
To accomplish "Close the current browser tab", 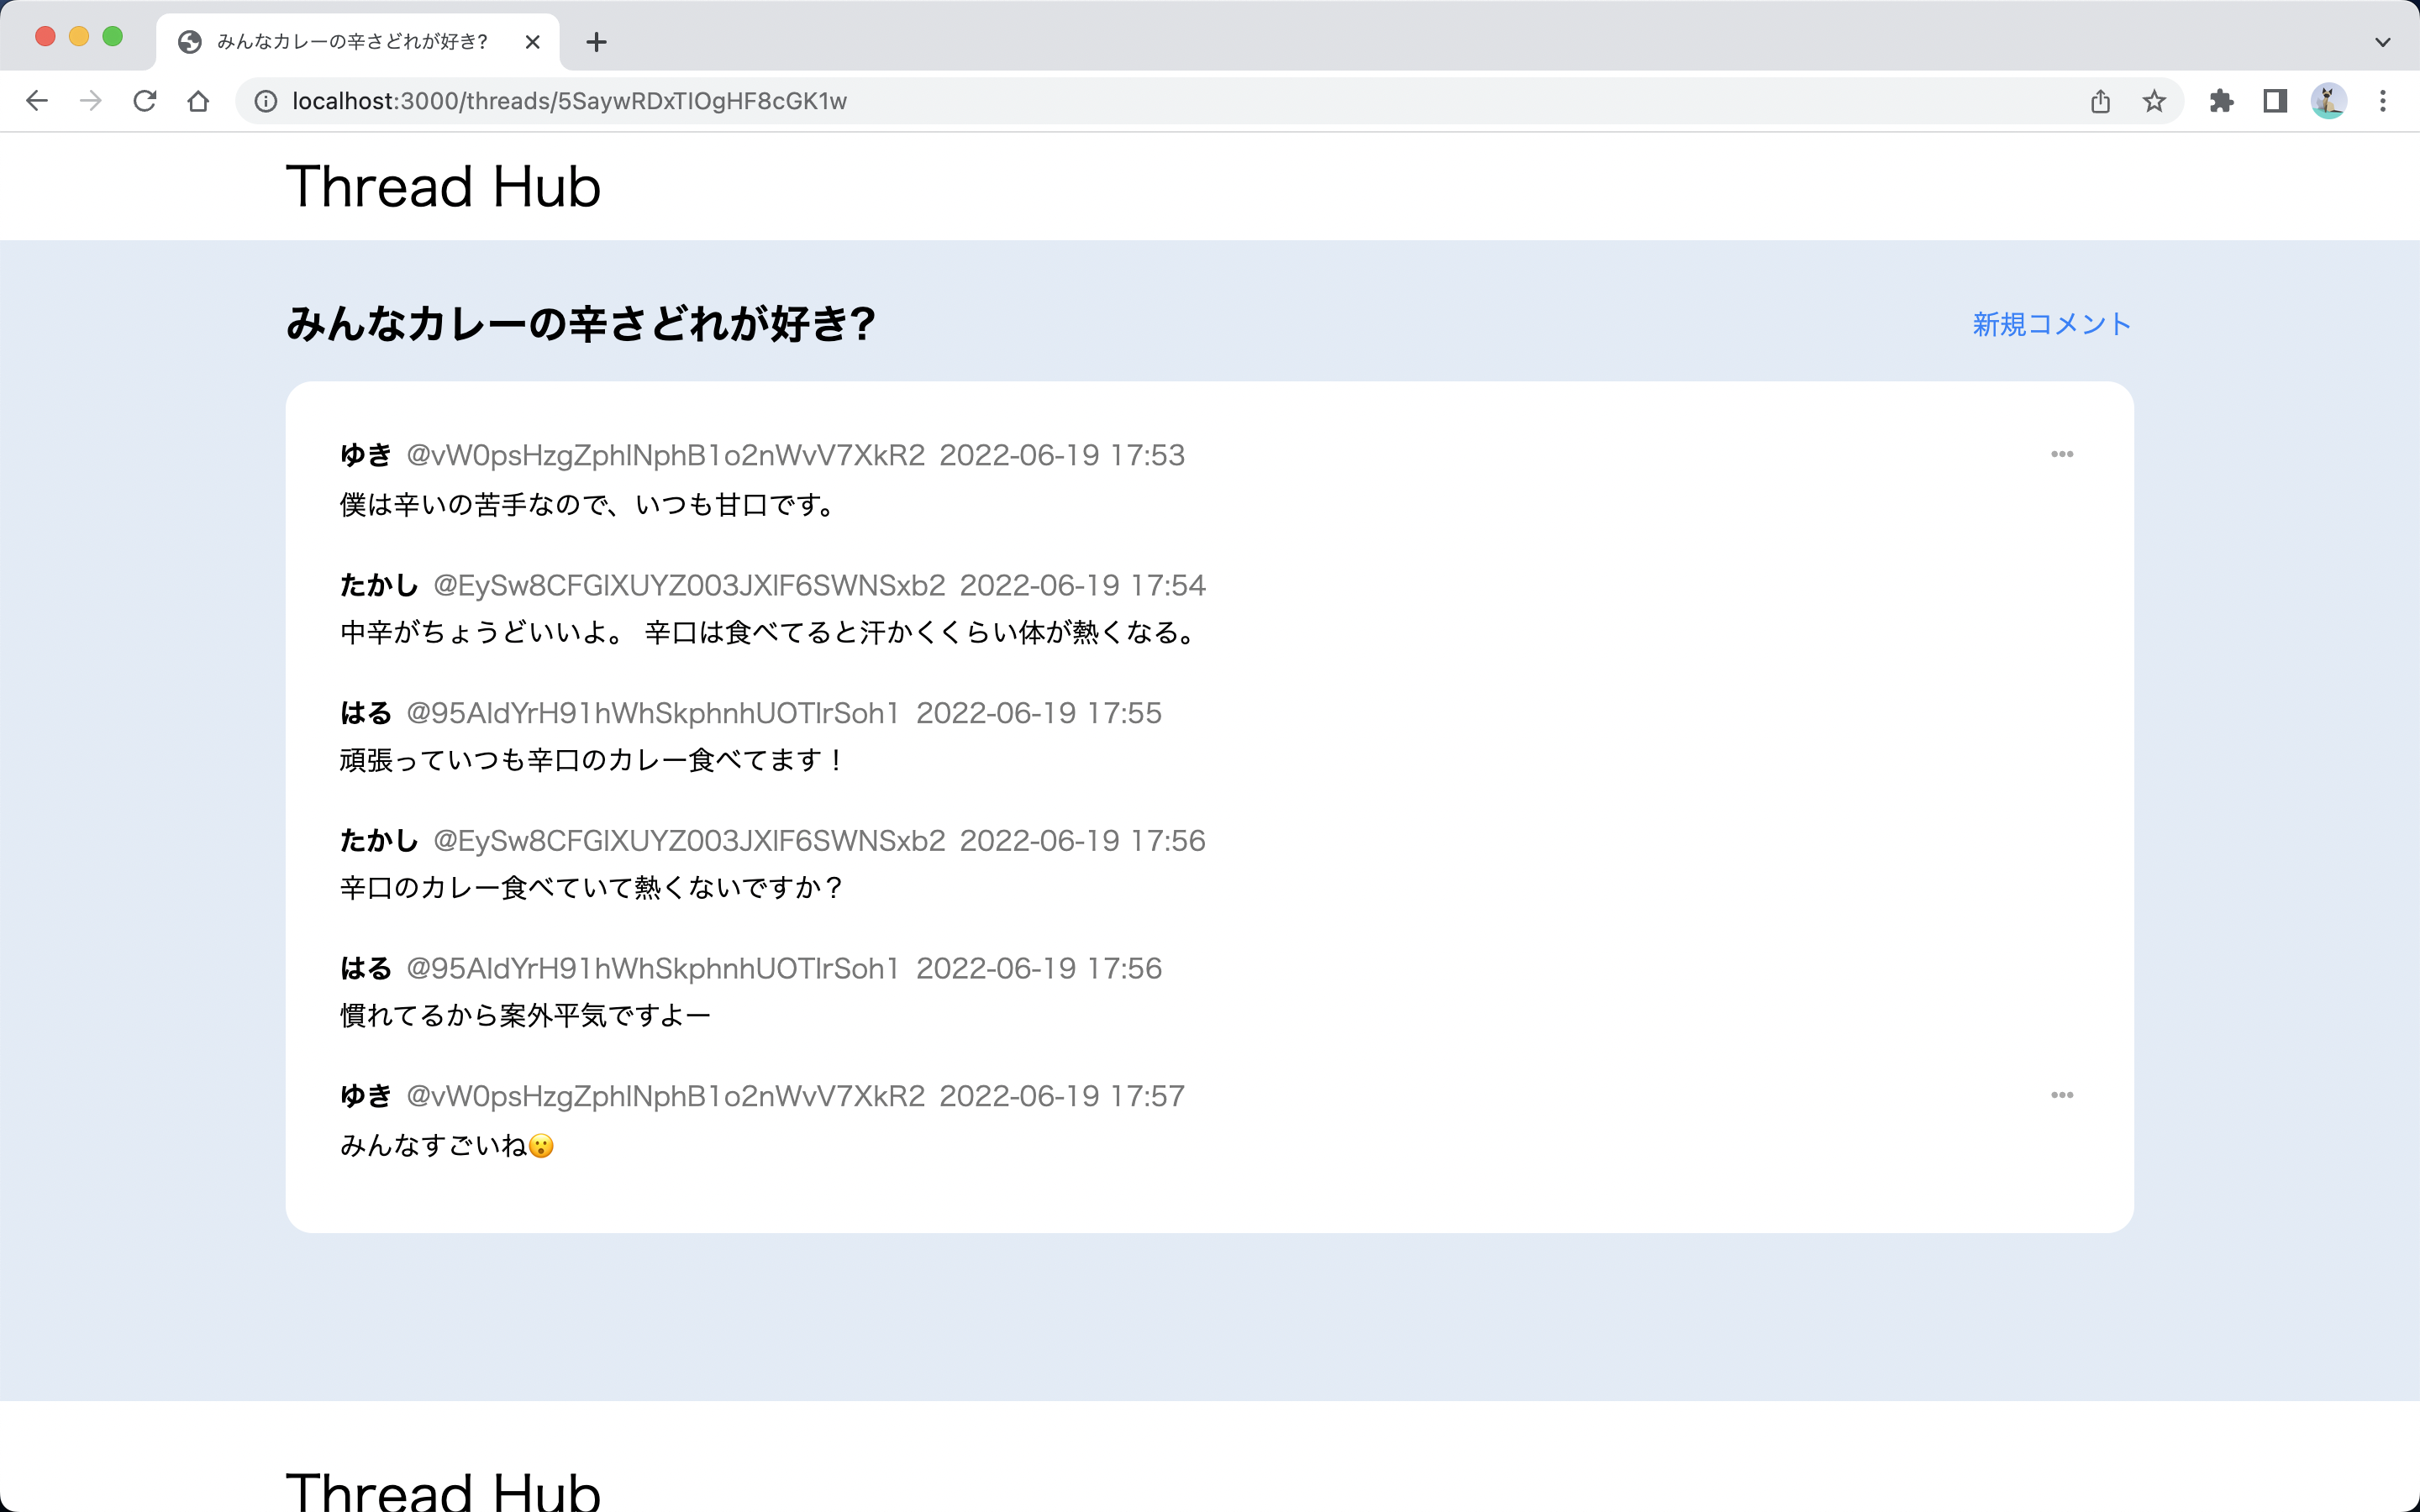I will 533,42.
